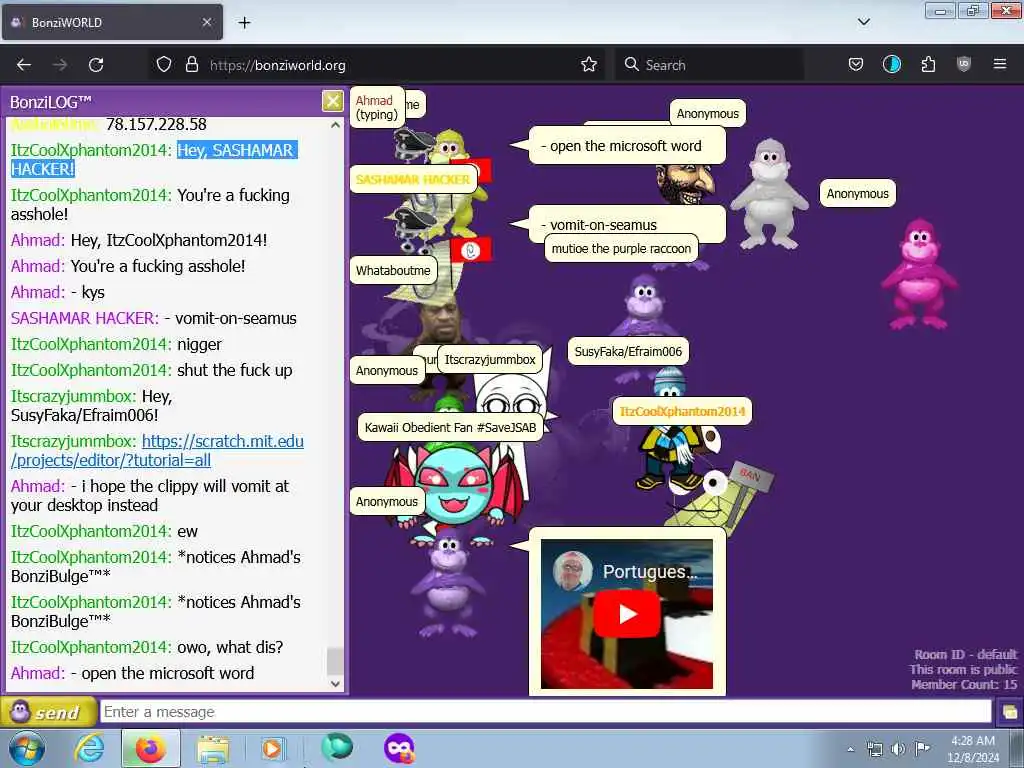1024x768 pixels.
Task: Click the send button
Action: point(48,712)
